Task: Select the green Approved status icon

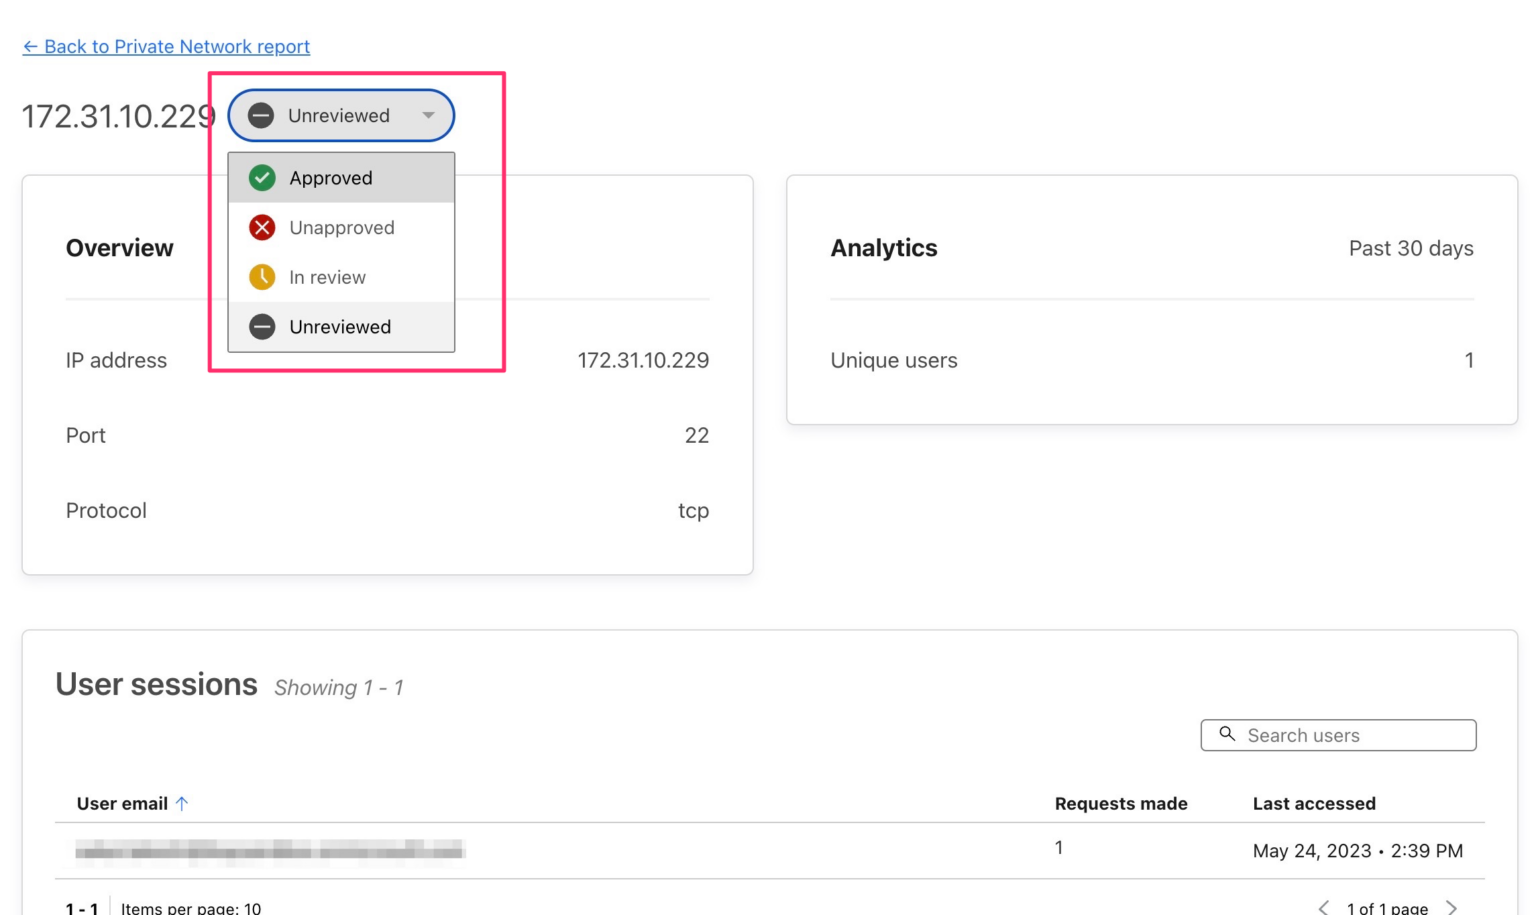Action: click(x=261, y=177)
